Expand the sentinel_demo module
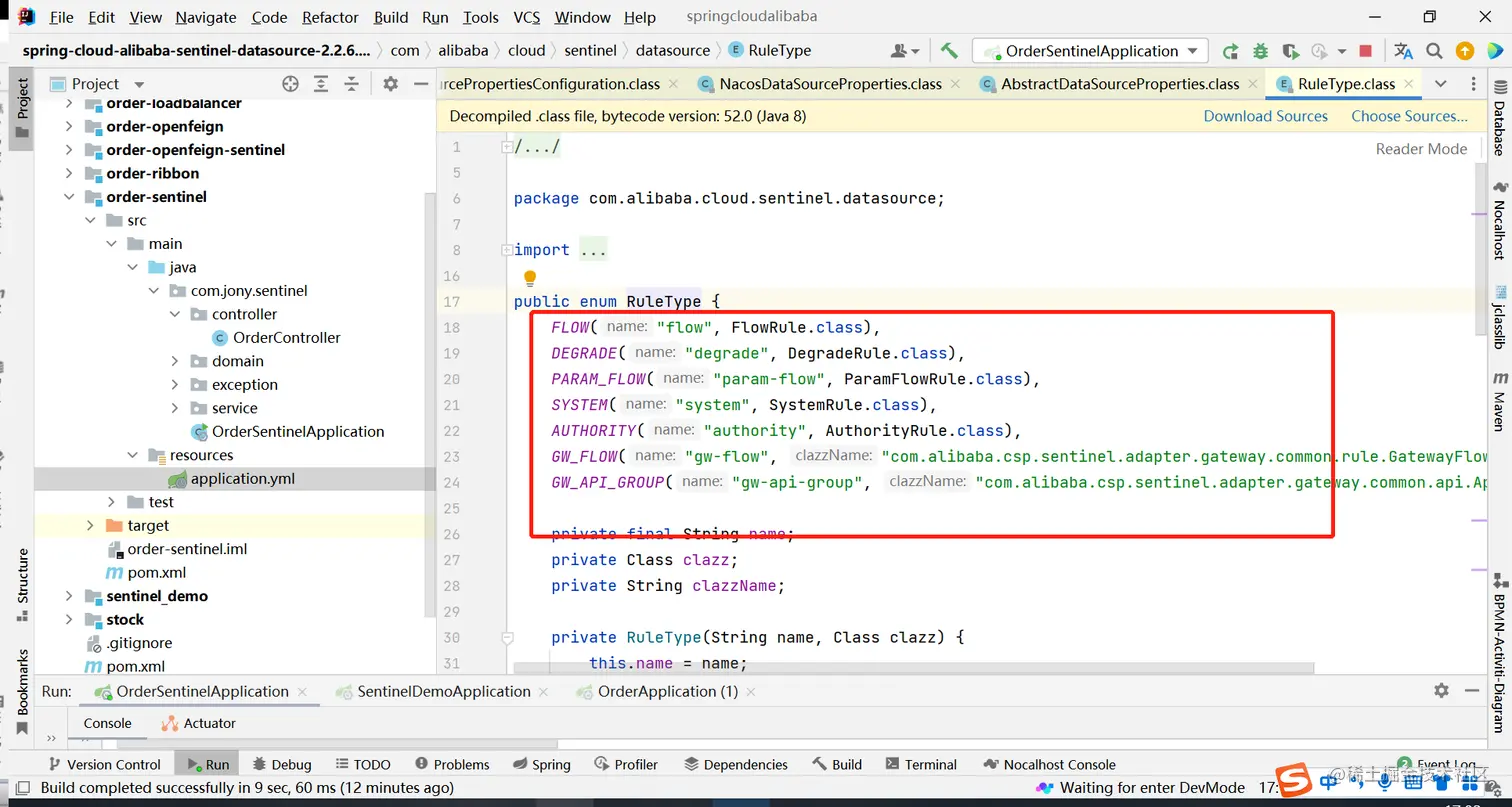 [68, 596]
